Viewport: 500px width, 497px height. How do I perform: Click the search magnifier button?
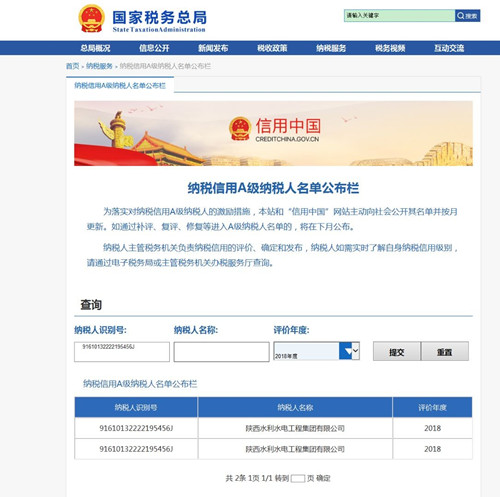coord(467,16)
